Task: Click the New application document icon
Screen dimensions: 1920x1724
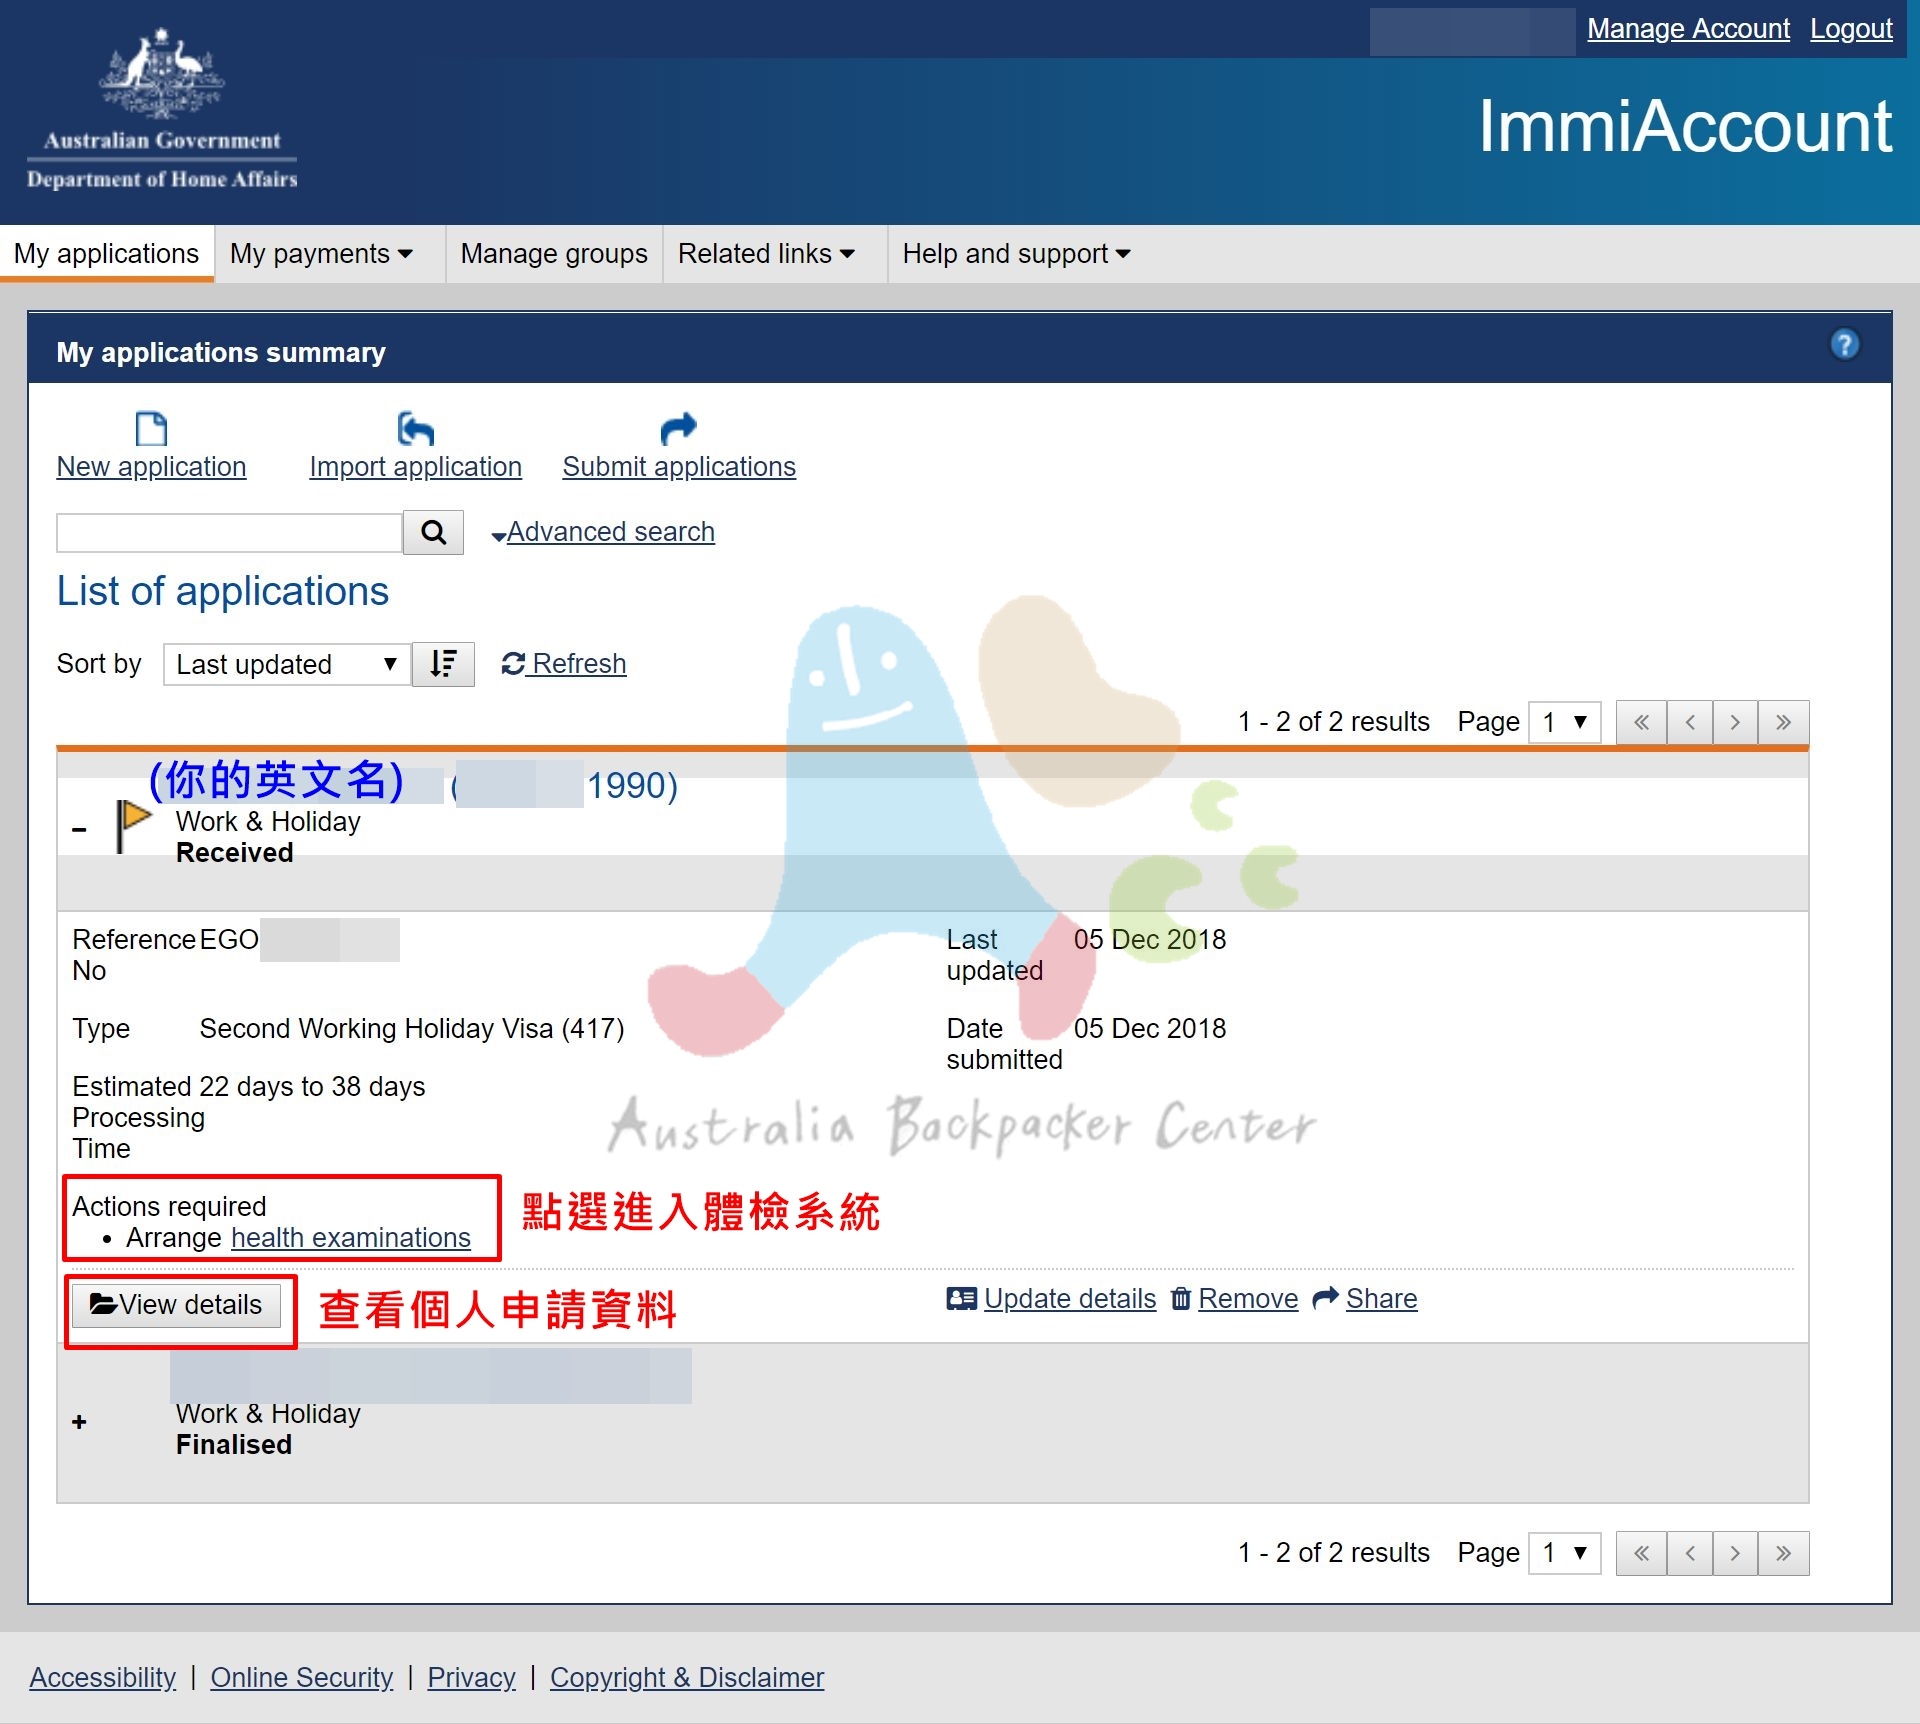Action: pos(151,429)
